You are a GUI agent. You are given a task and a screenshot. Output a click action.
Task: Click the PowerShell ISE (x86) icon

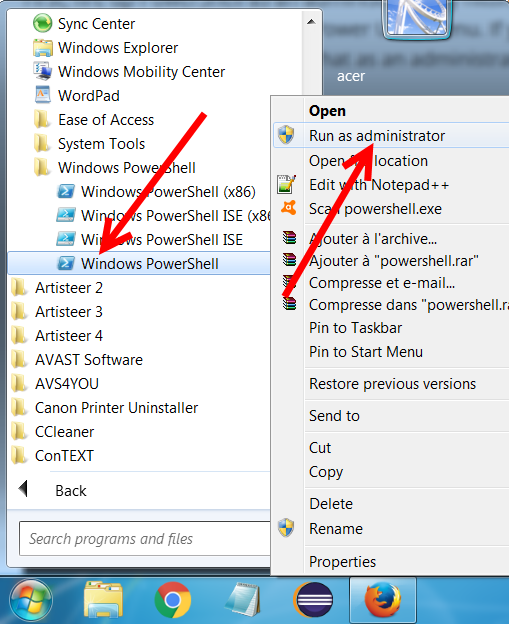point(66,215)
